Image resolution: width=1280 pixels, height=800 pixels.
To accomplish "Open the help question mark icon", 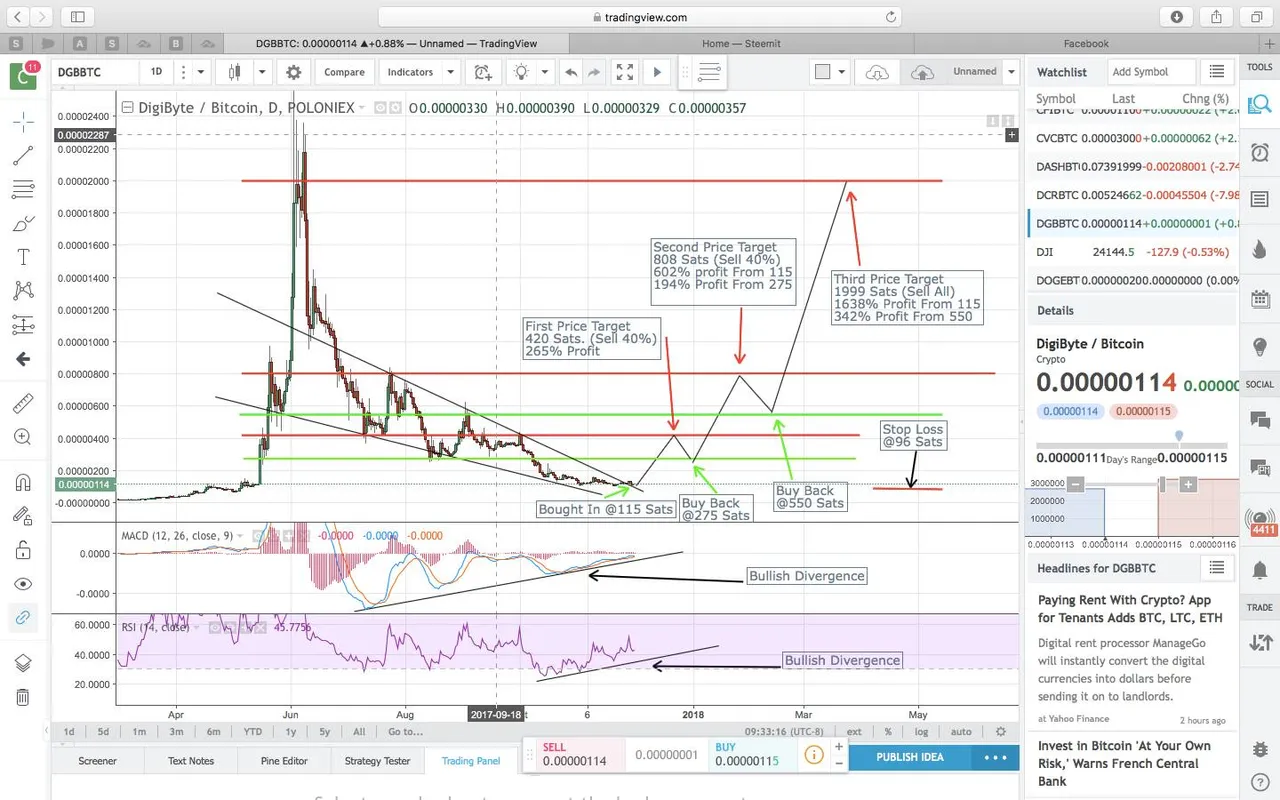I will (1260, 780).
